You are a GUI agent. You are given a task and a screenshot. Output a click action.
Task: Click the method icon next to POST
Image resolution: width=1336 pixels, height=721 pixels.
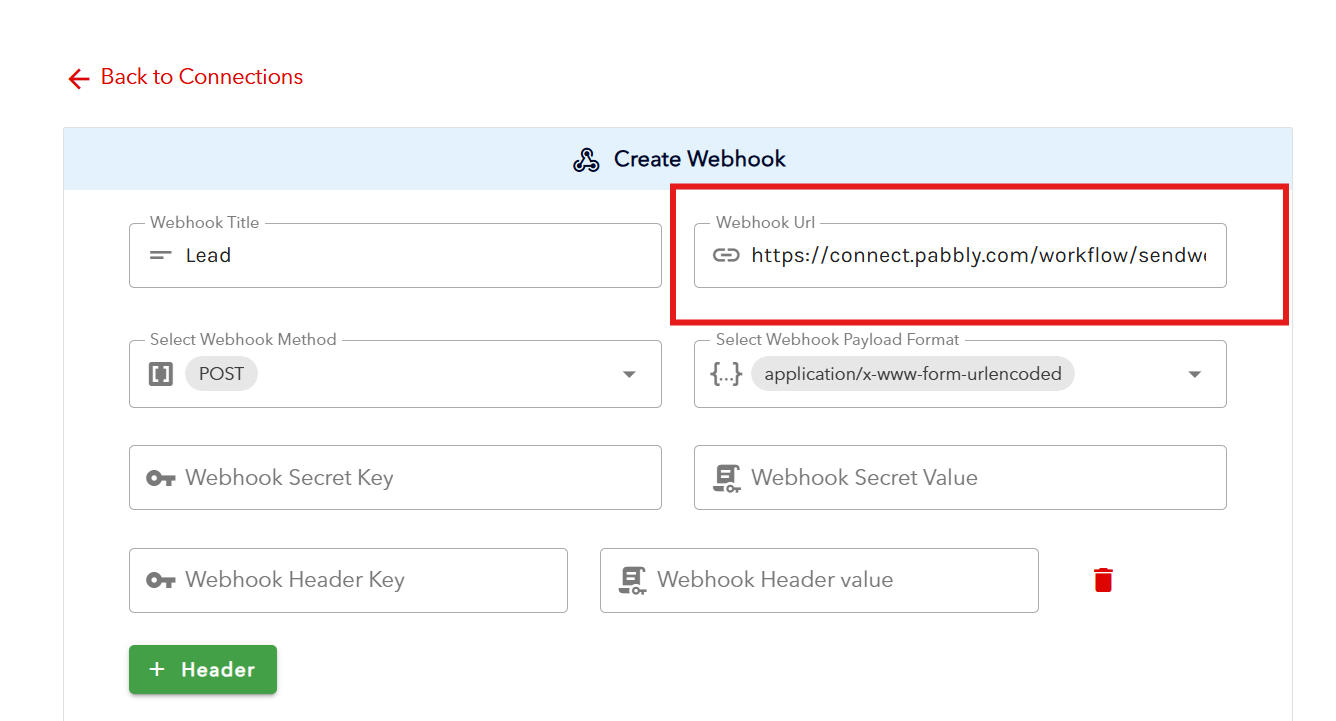pos(159,373)
